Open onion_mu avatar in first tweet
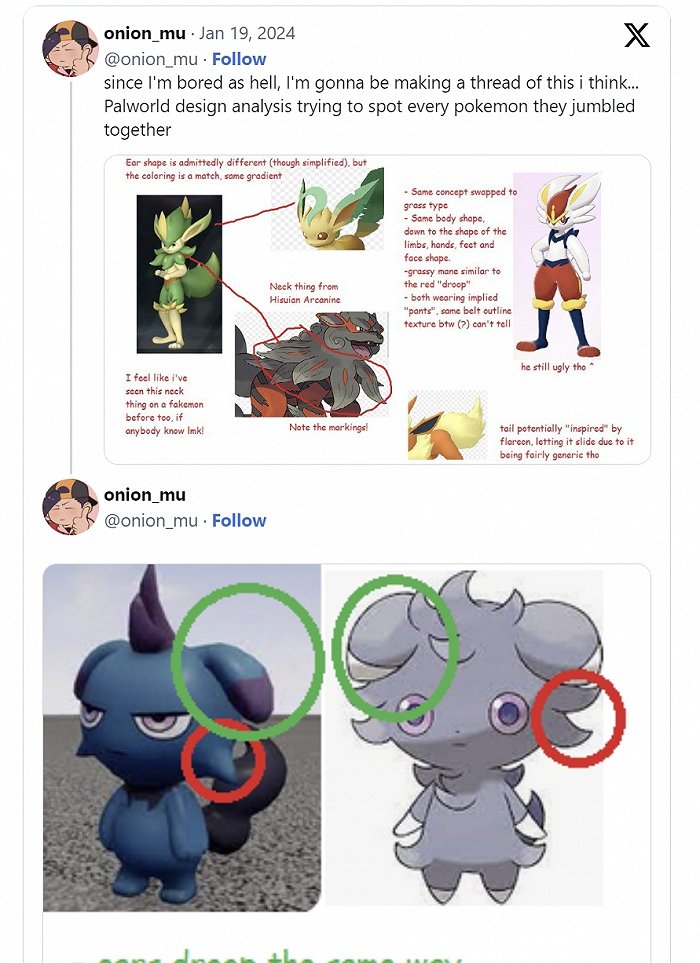The width and height of the screenshot is (700, 963). (x=71, y=48)
